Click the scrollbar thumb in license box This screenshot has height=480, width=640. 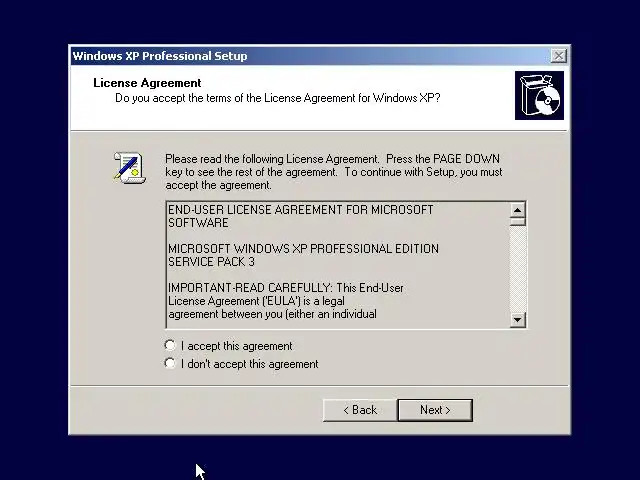coord(518,222)
